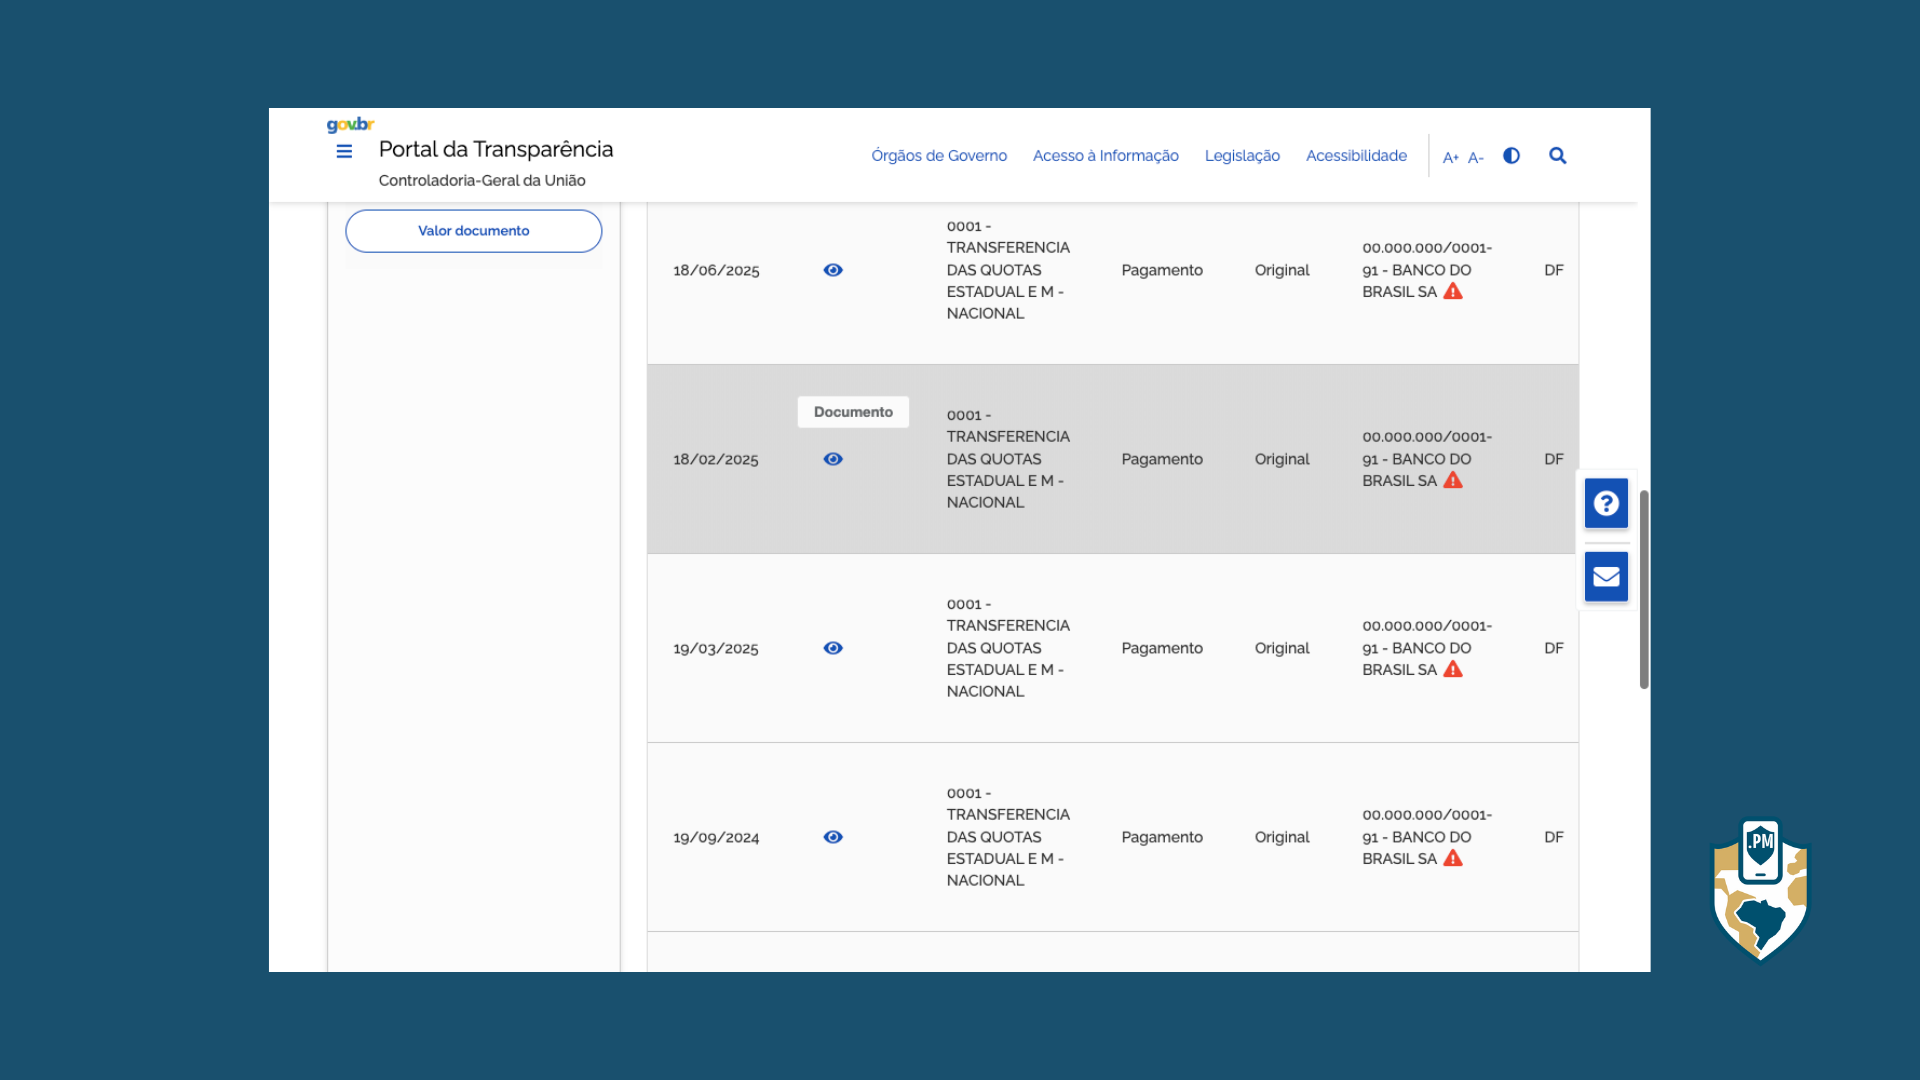The height and width of the screenshot is (1080, 1920).
Task: Click warning triangle in the 19/09/2024 row
Action: [1453, 859]
